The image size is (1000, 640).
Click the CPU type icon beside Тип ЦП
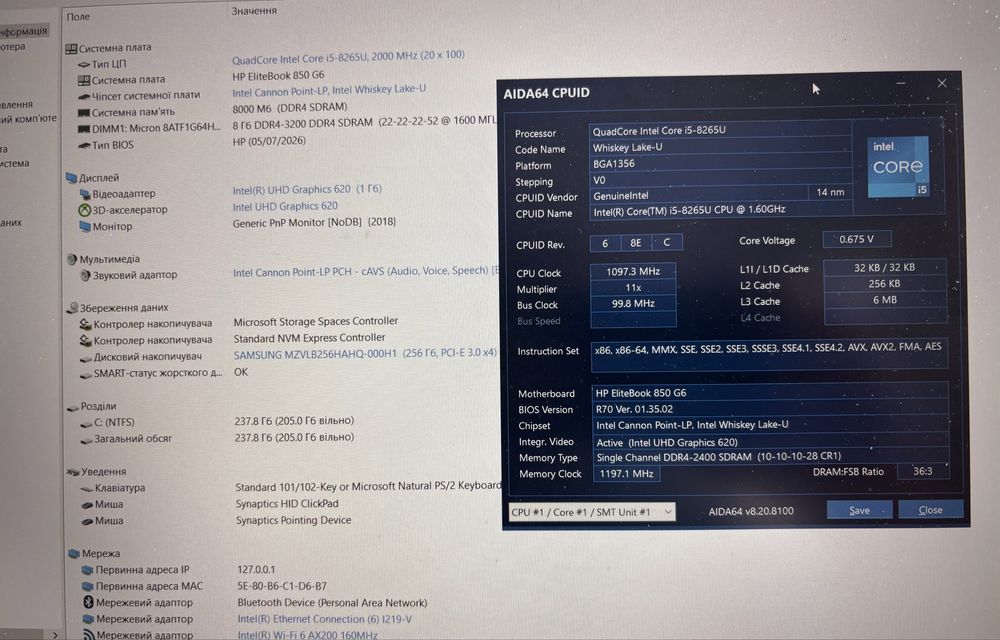pos(84,64)
